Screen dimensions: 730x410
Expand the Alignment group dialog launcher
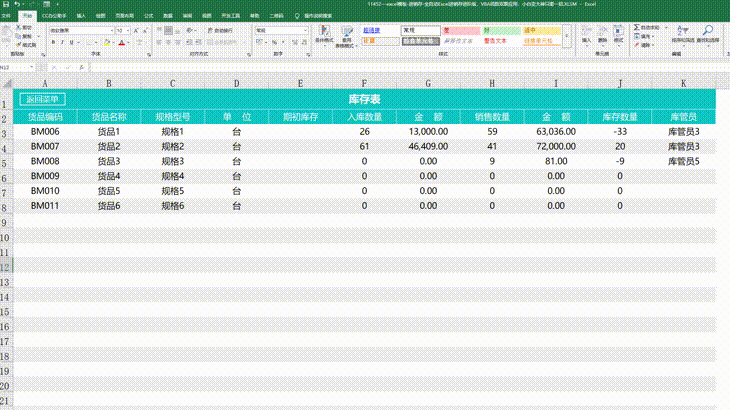(x=249, y=55)
